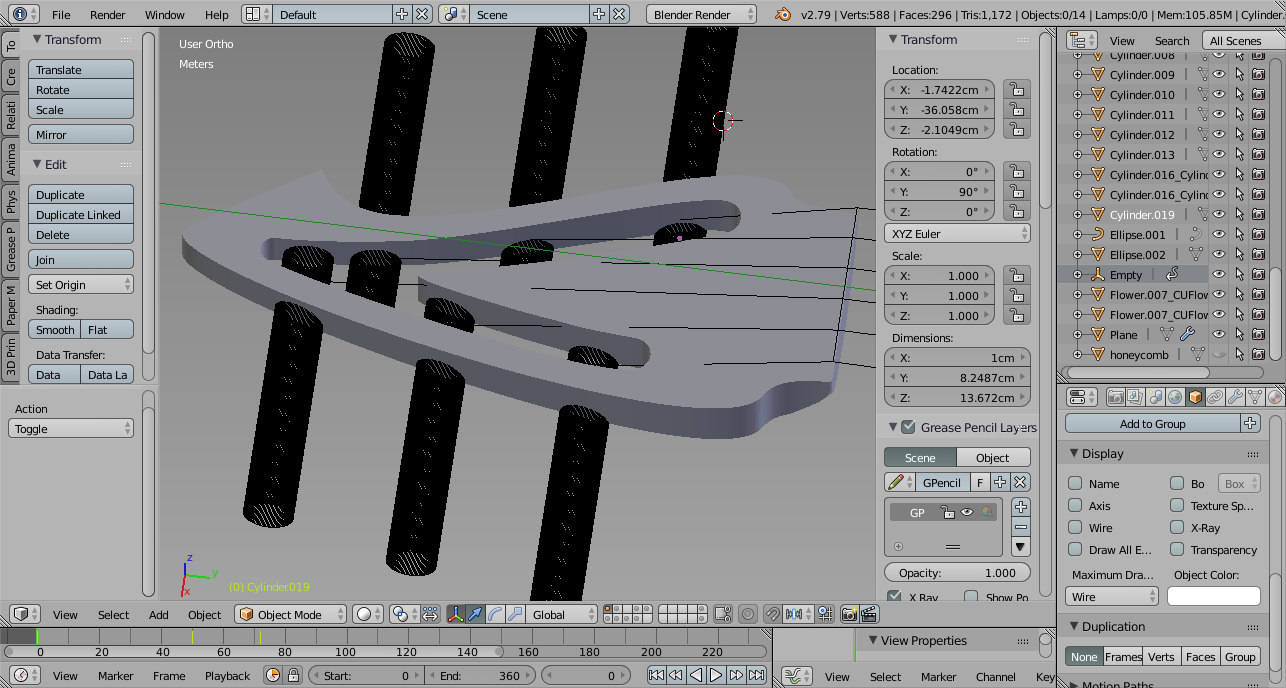Delete the Default screen layout
The width and height of the screenshot is (1286, 688).
[422, 14]
